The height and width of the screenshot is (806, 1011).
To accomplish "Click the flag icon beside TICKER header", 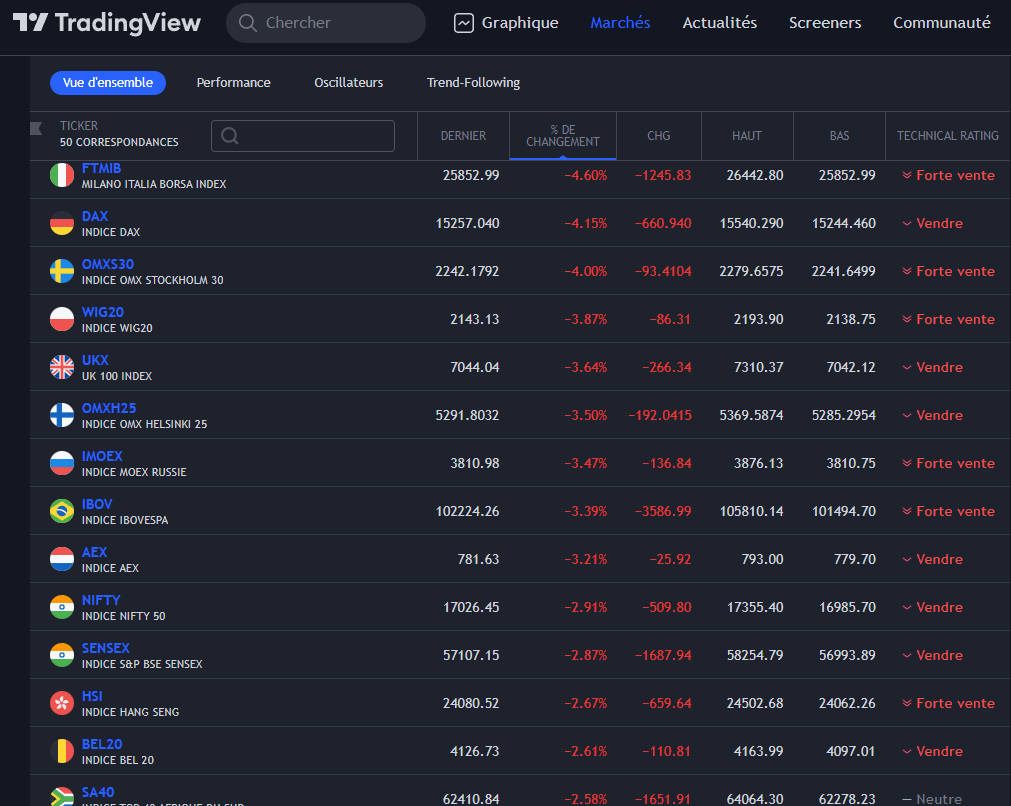I will [36, 128].
